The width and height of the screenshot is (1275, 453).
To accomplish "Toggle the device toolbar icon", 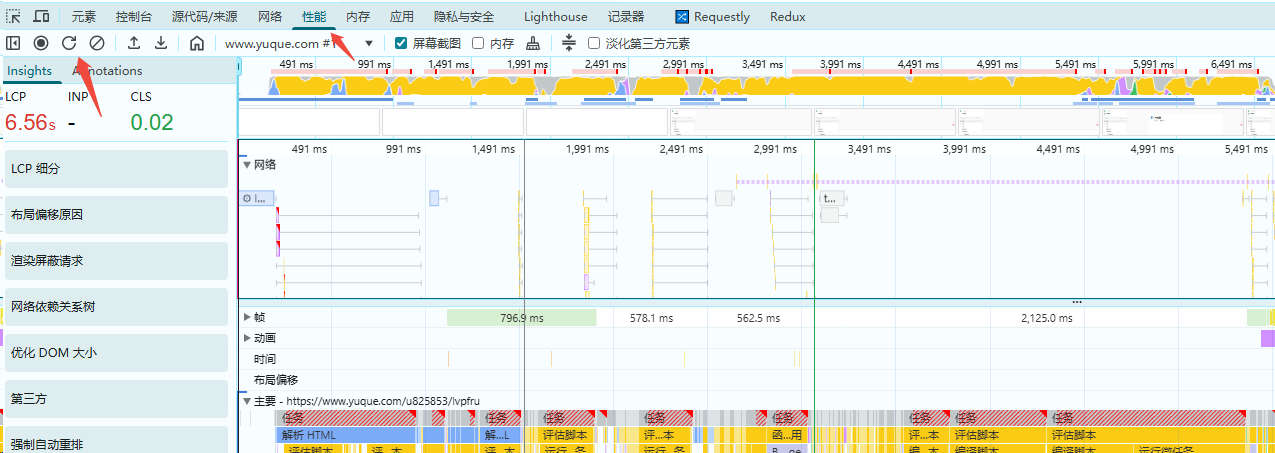I will [x=42, y=17].
